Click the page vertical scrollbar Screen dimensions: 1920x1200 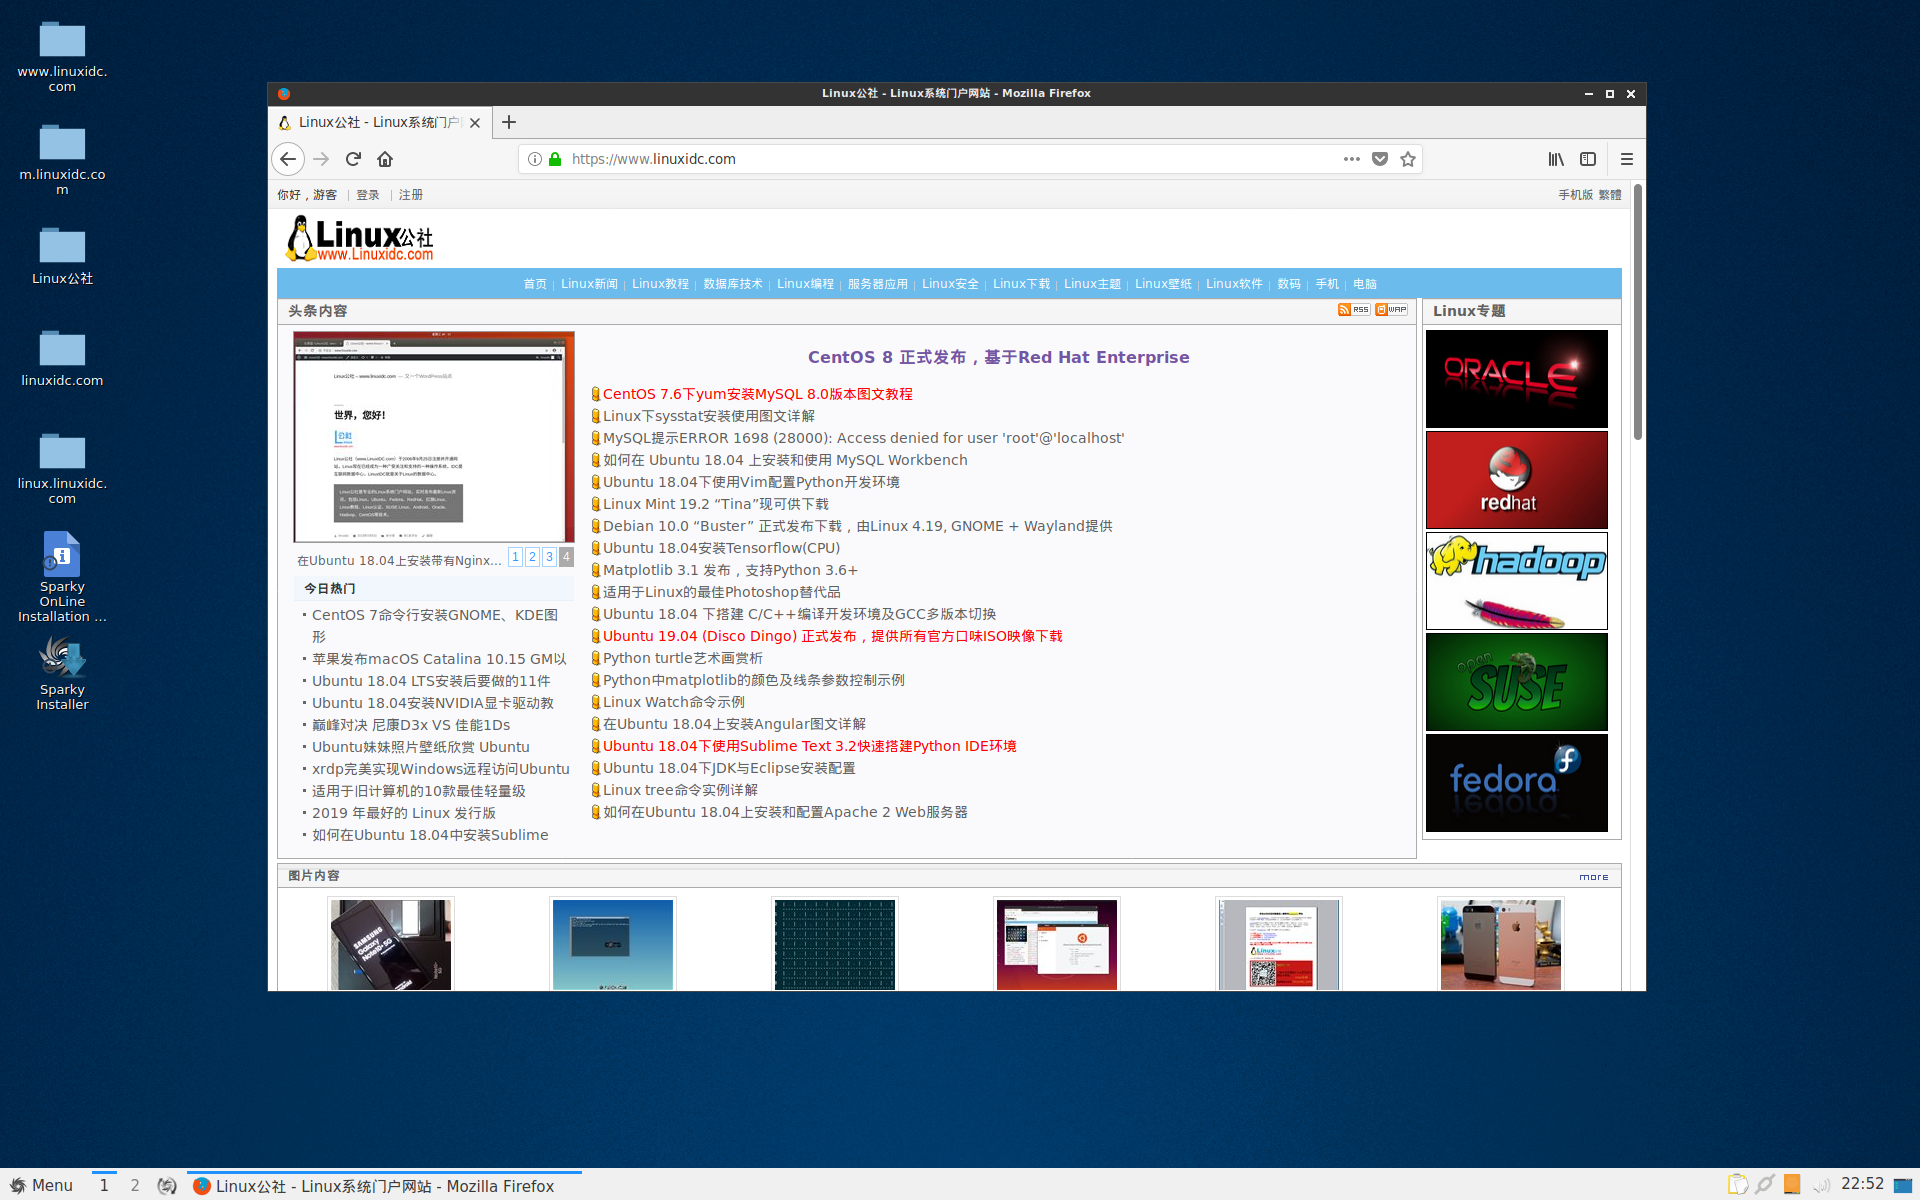1638,312
